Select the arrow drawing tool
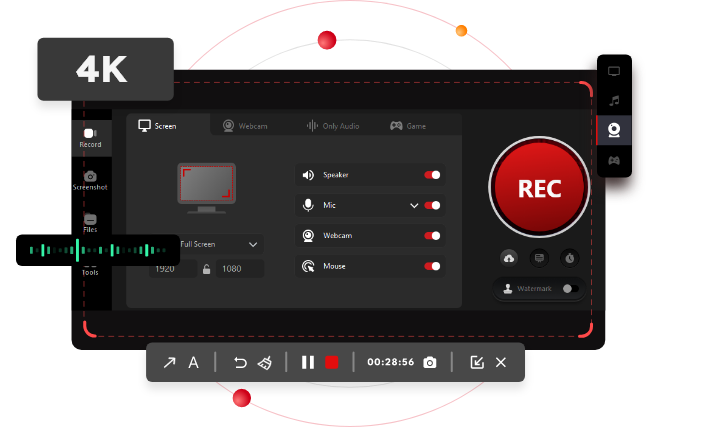 click(x=169, y=362)
